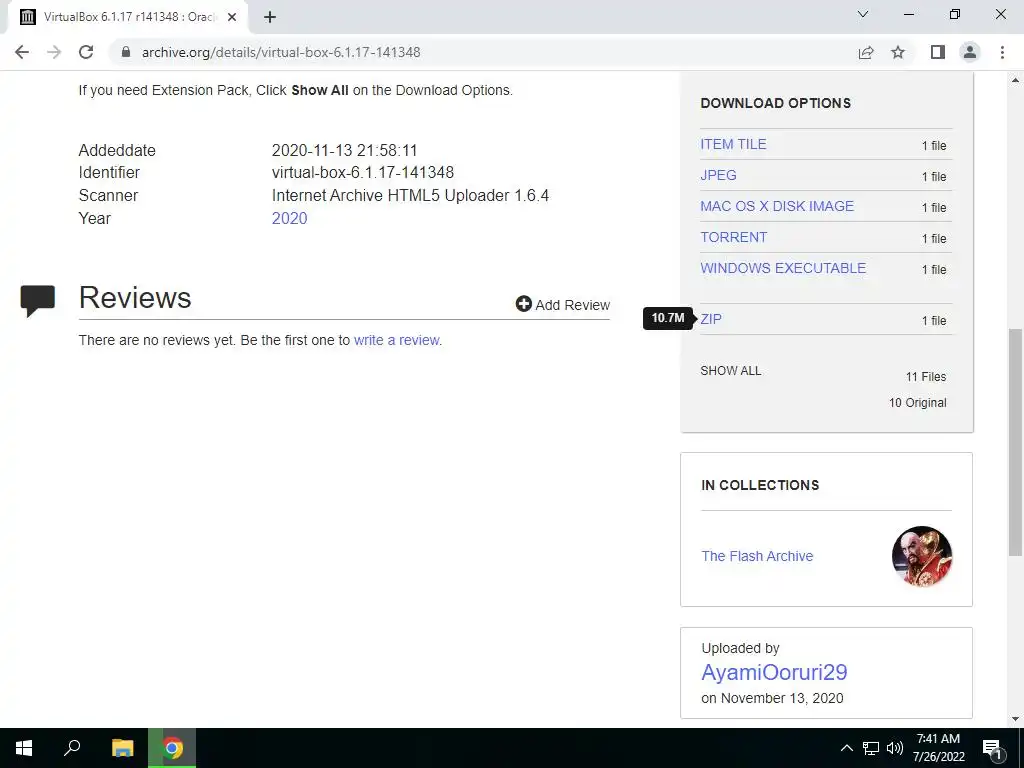Reload the archive.org page
This screenshot has width=1024, height=768.
click(x=86, y=52)
